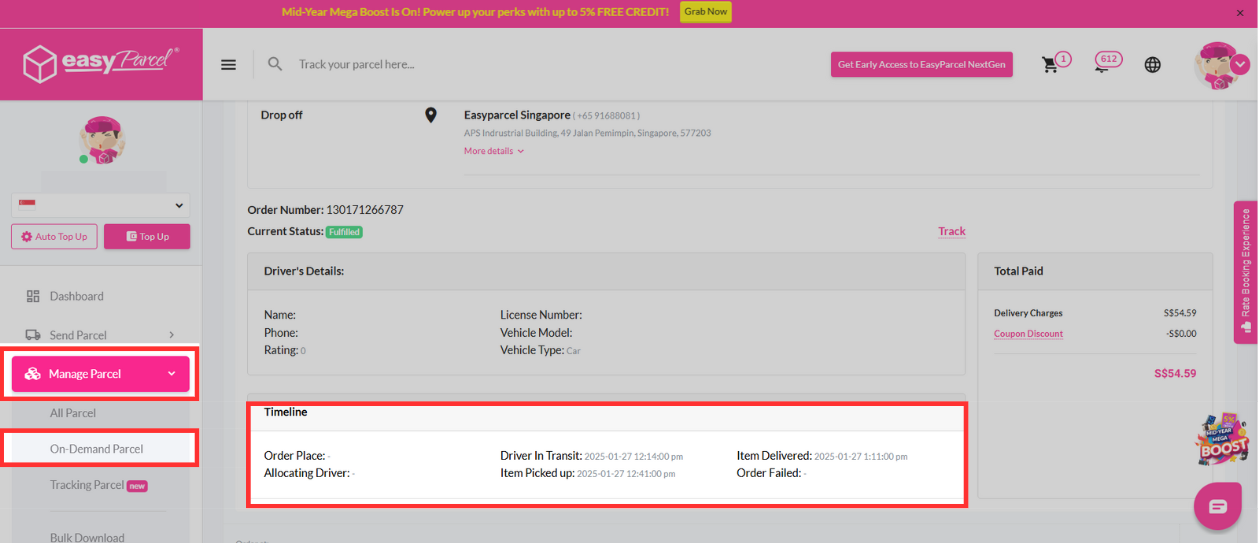Open the shopping cart icon
Image resolution: width=1259 pixels, height=543 pixels.
coord(1049,65)
